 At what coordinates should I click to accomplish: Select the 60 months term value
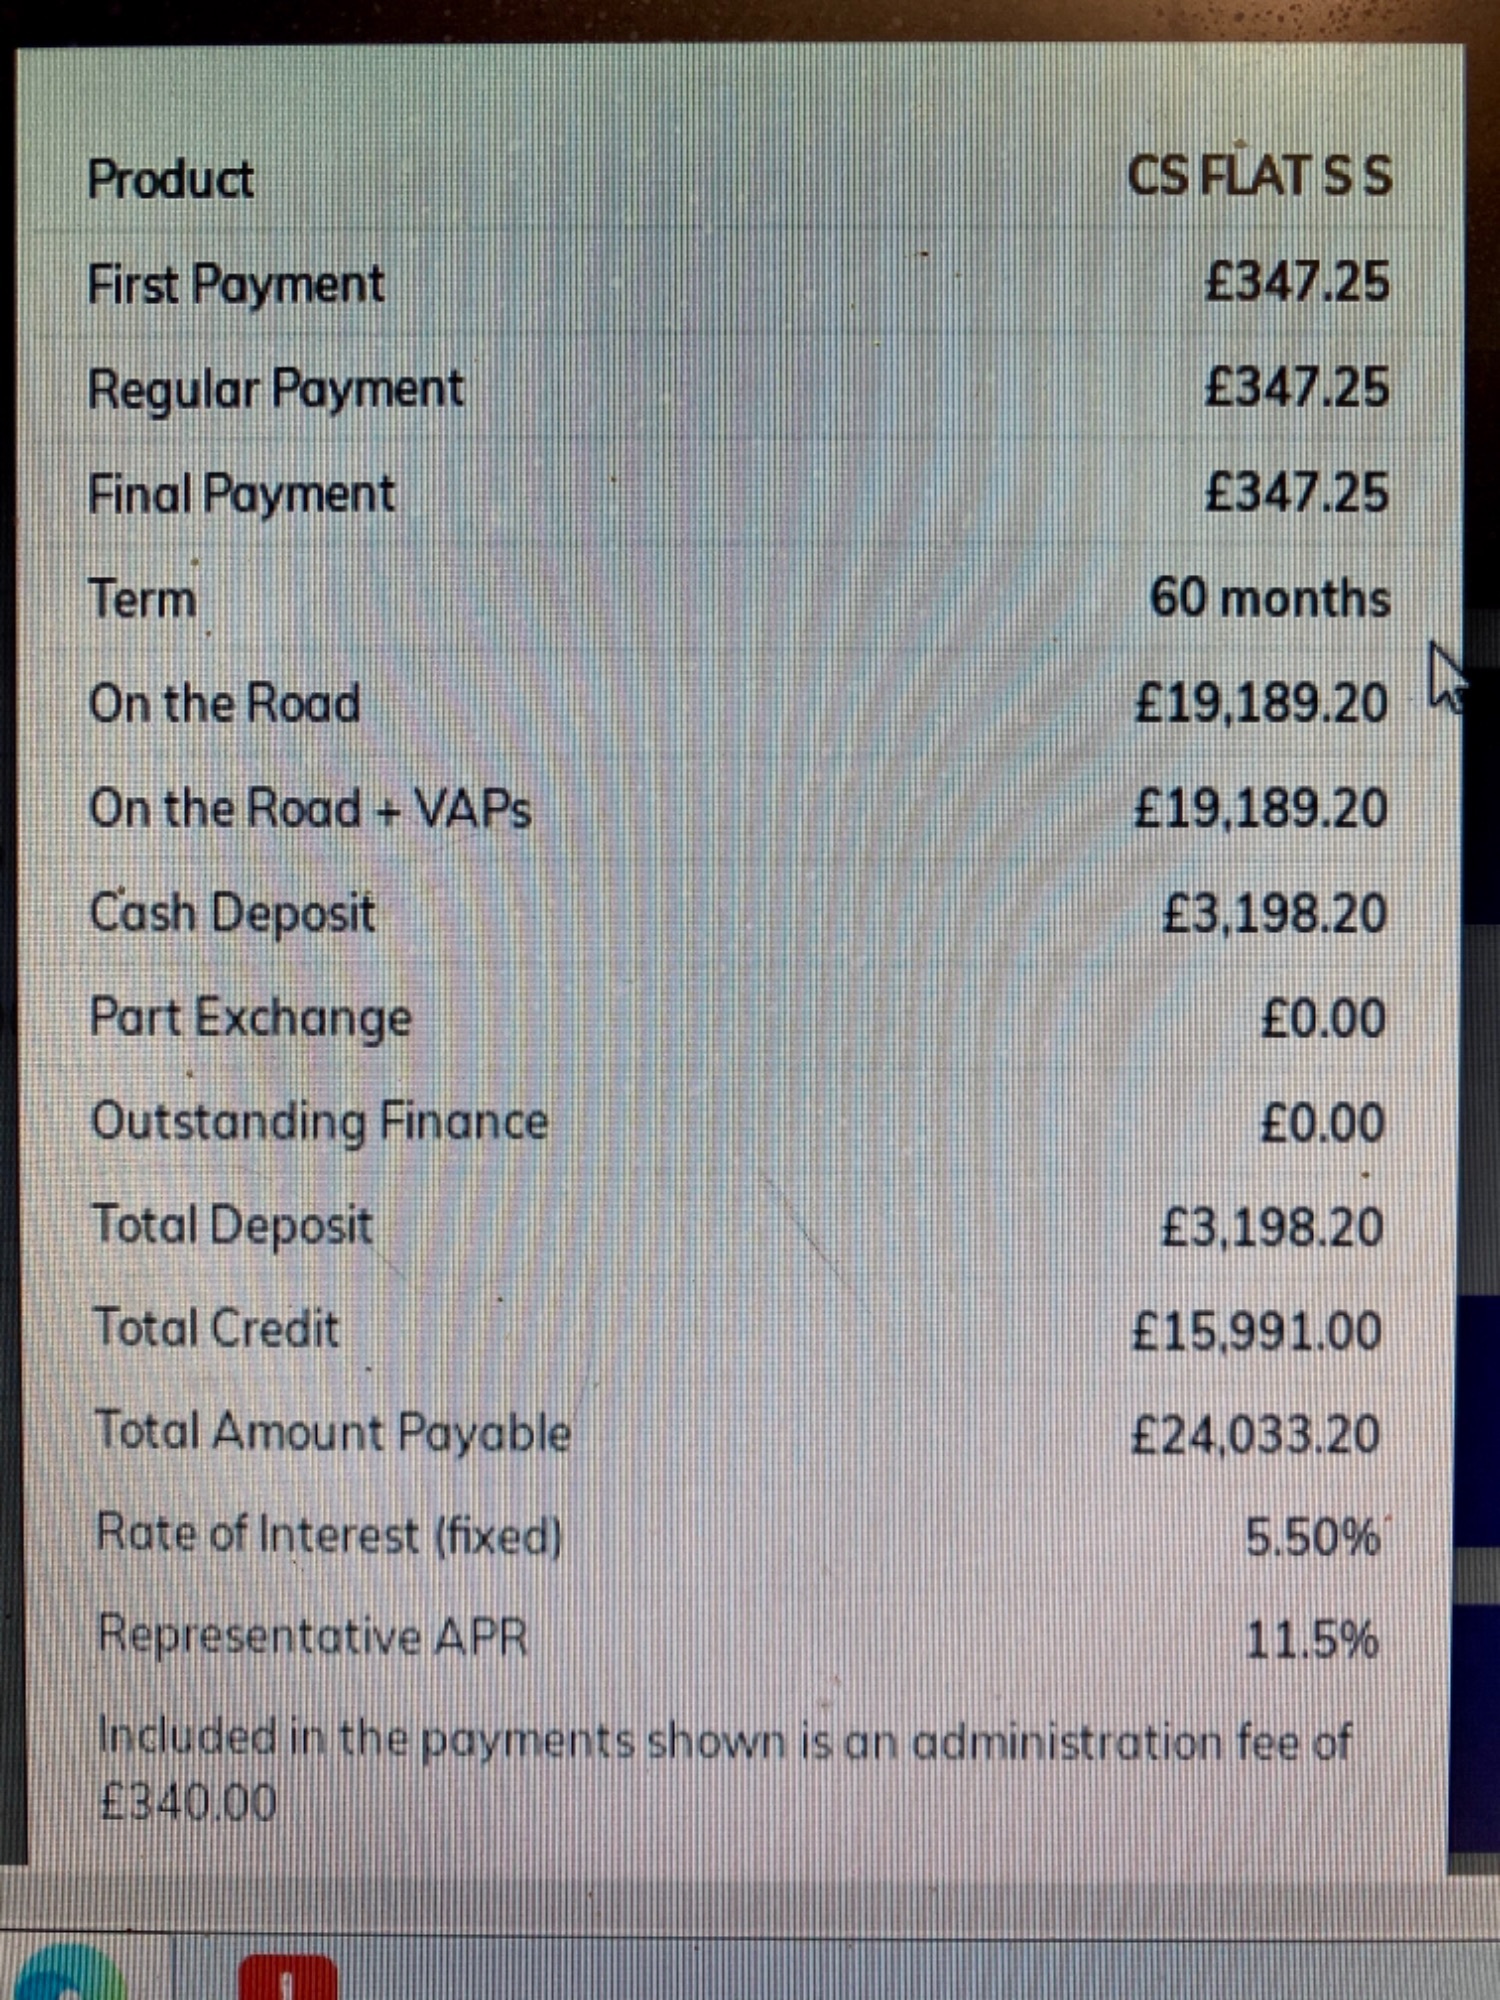tap(1270, 598)
